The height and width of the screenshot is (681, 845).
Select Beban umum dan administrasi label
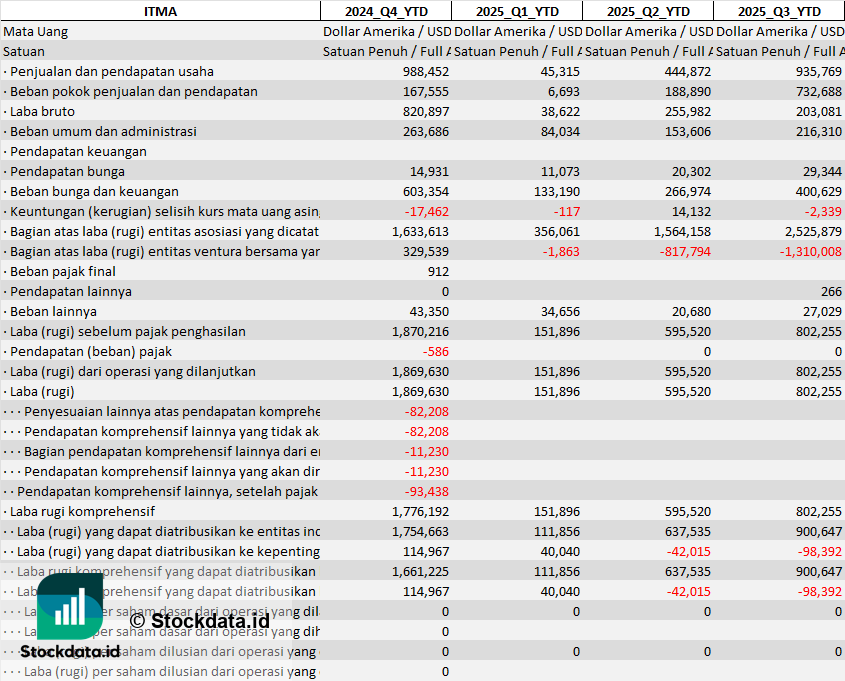click(103, 131)
